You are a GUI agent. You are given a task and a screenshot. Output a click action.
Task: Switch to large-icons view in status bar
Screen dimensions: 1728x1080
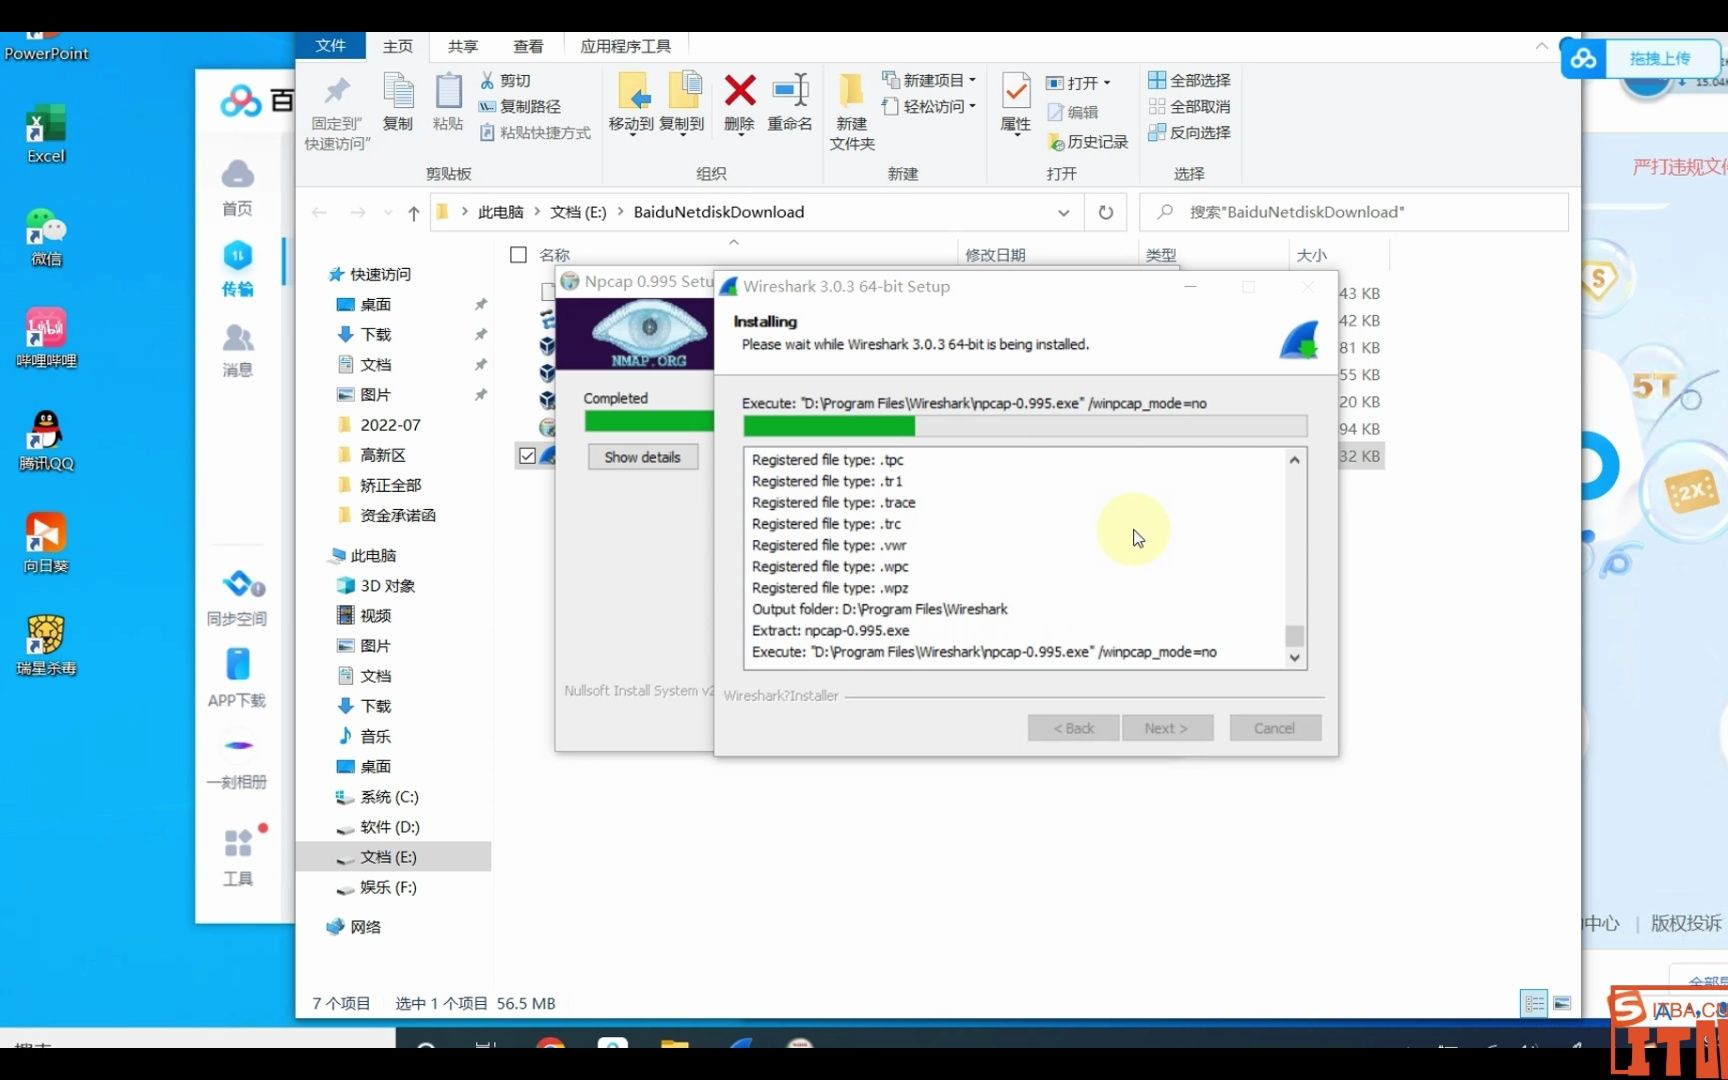click(1563, 1003)
